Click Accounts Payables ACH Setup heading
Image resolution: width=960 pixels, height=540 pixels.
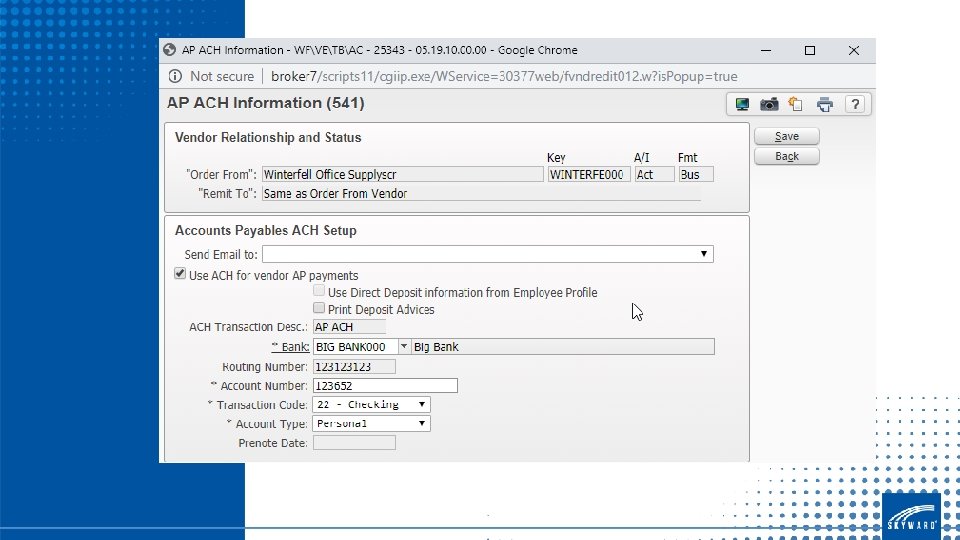[x=266, y=230]
